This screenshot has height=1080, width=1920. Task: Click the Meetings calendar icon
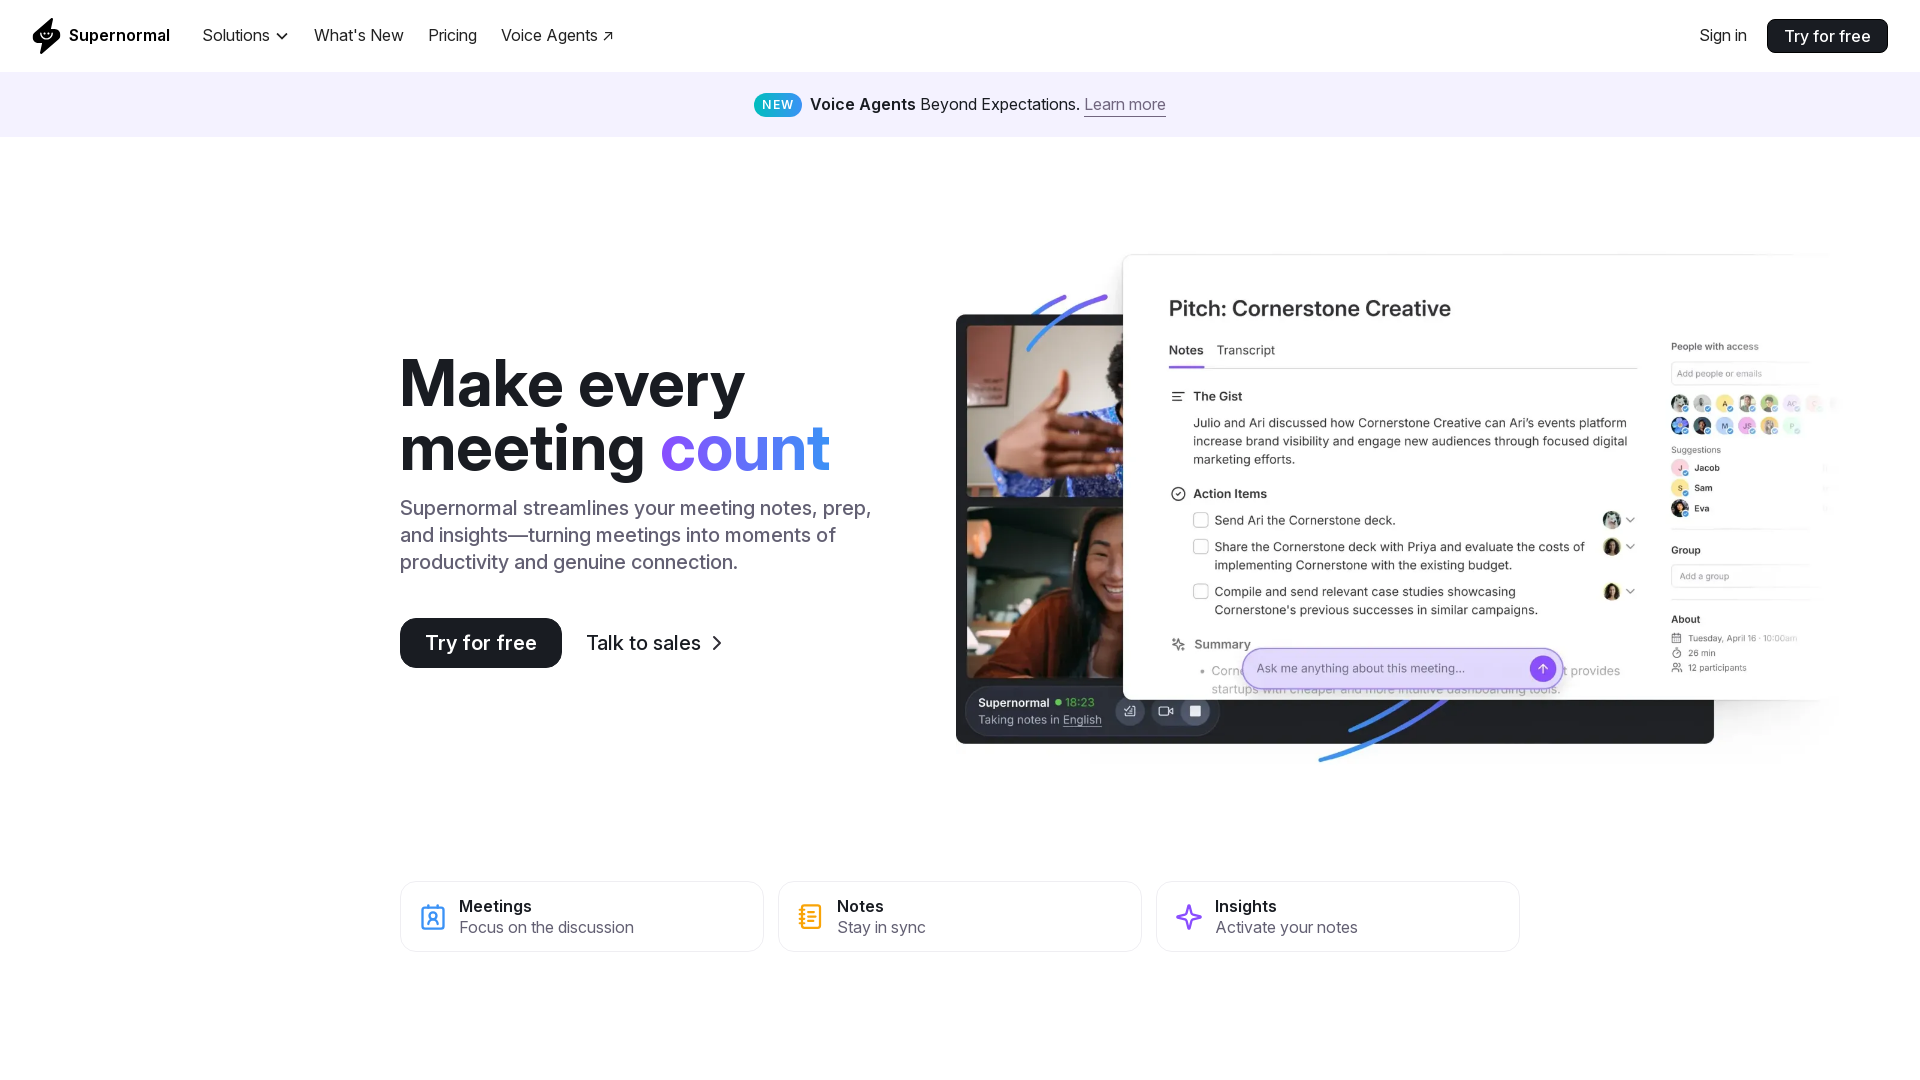(x=433, y=917)
